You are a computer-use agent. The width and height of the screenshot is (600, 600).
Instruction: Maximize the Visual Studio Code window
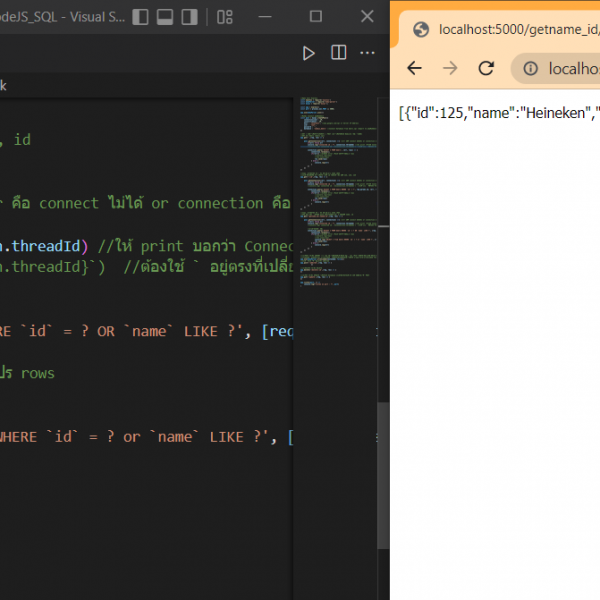316,17
